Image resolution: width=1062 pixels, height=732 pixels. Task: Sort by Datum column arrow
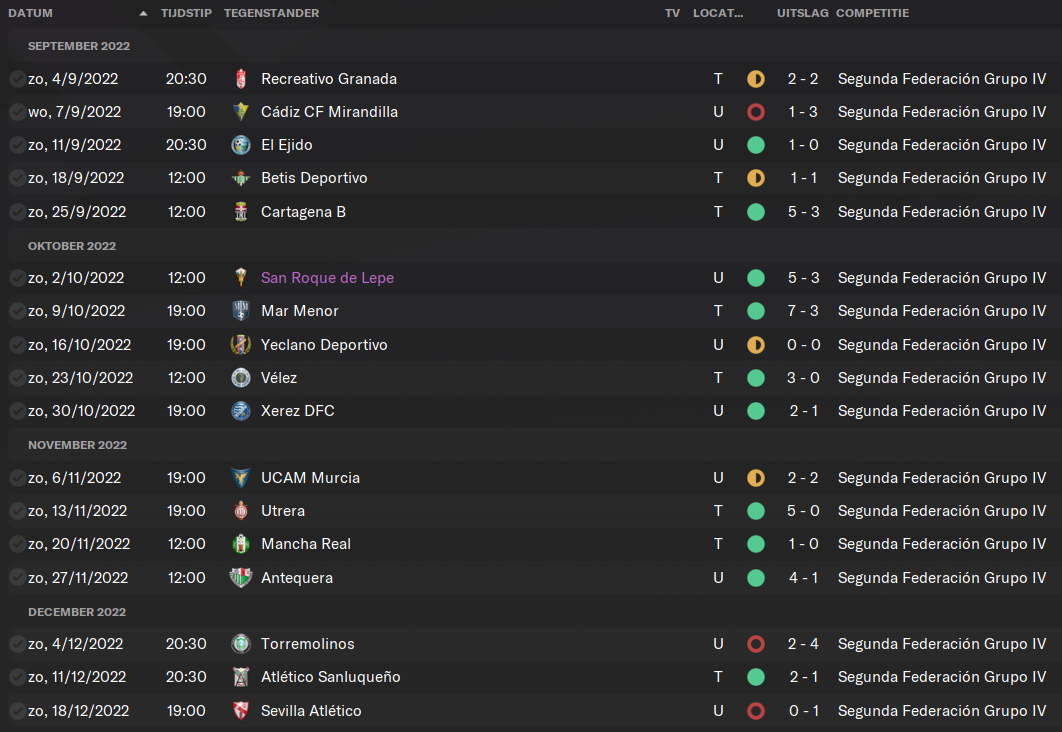143,13
